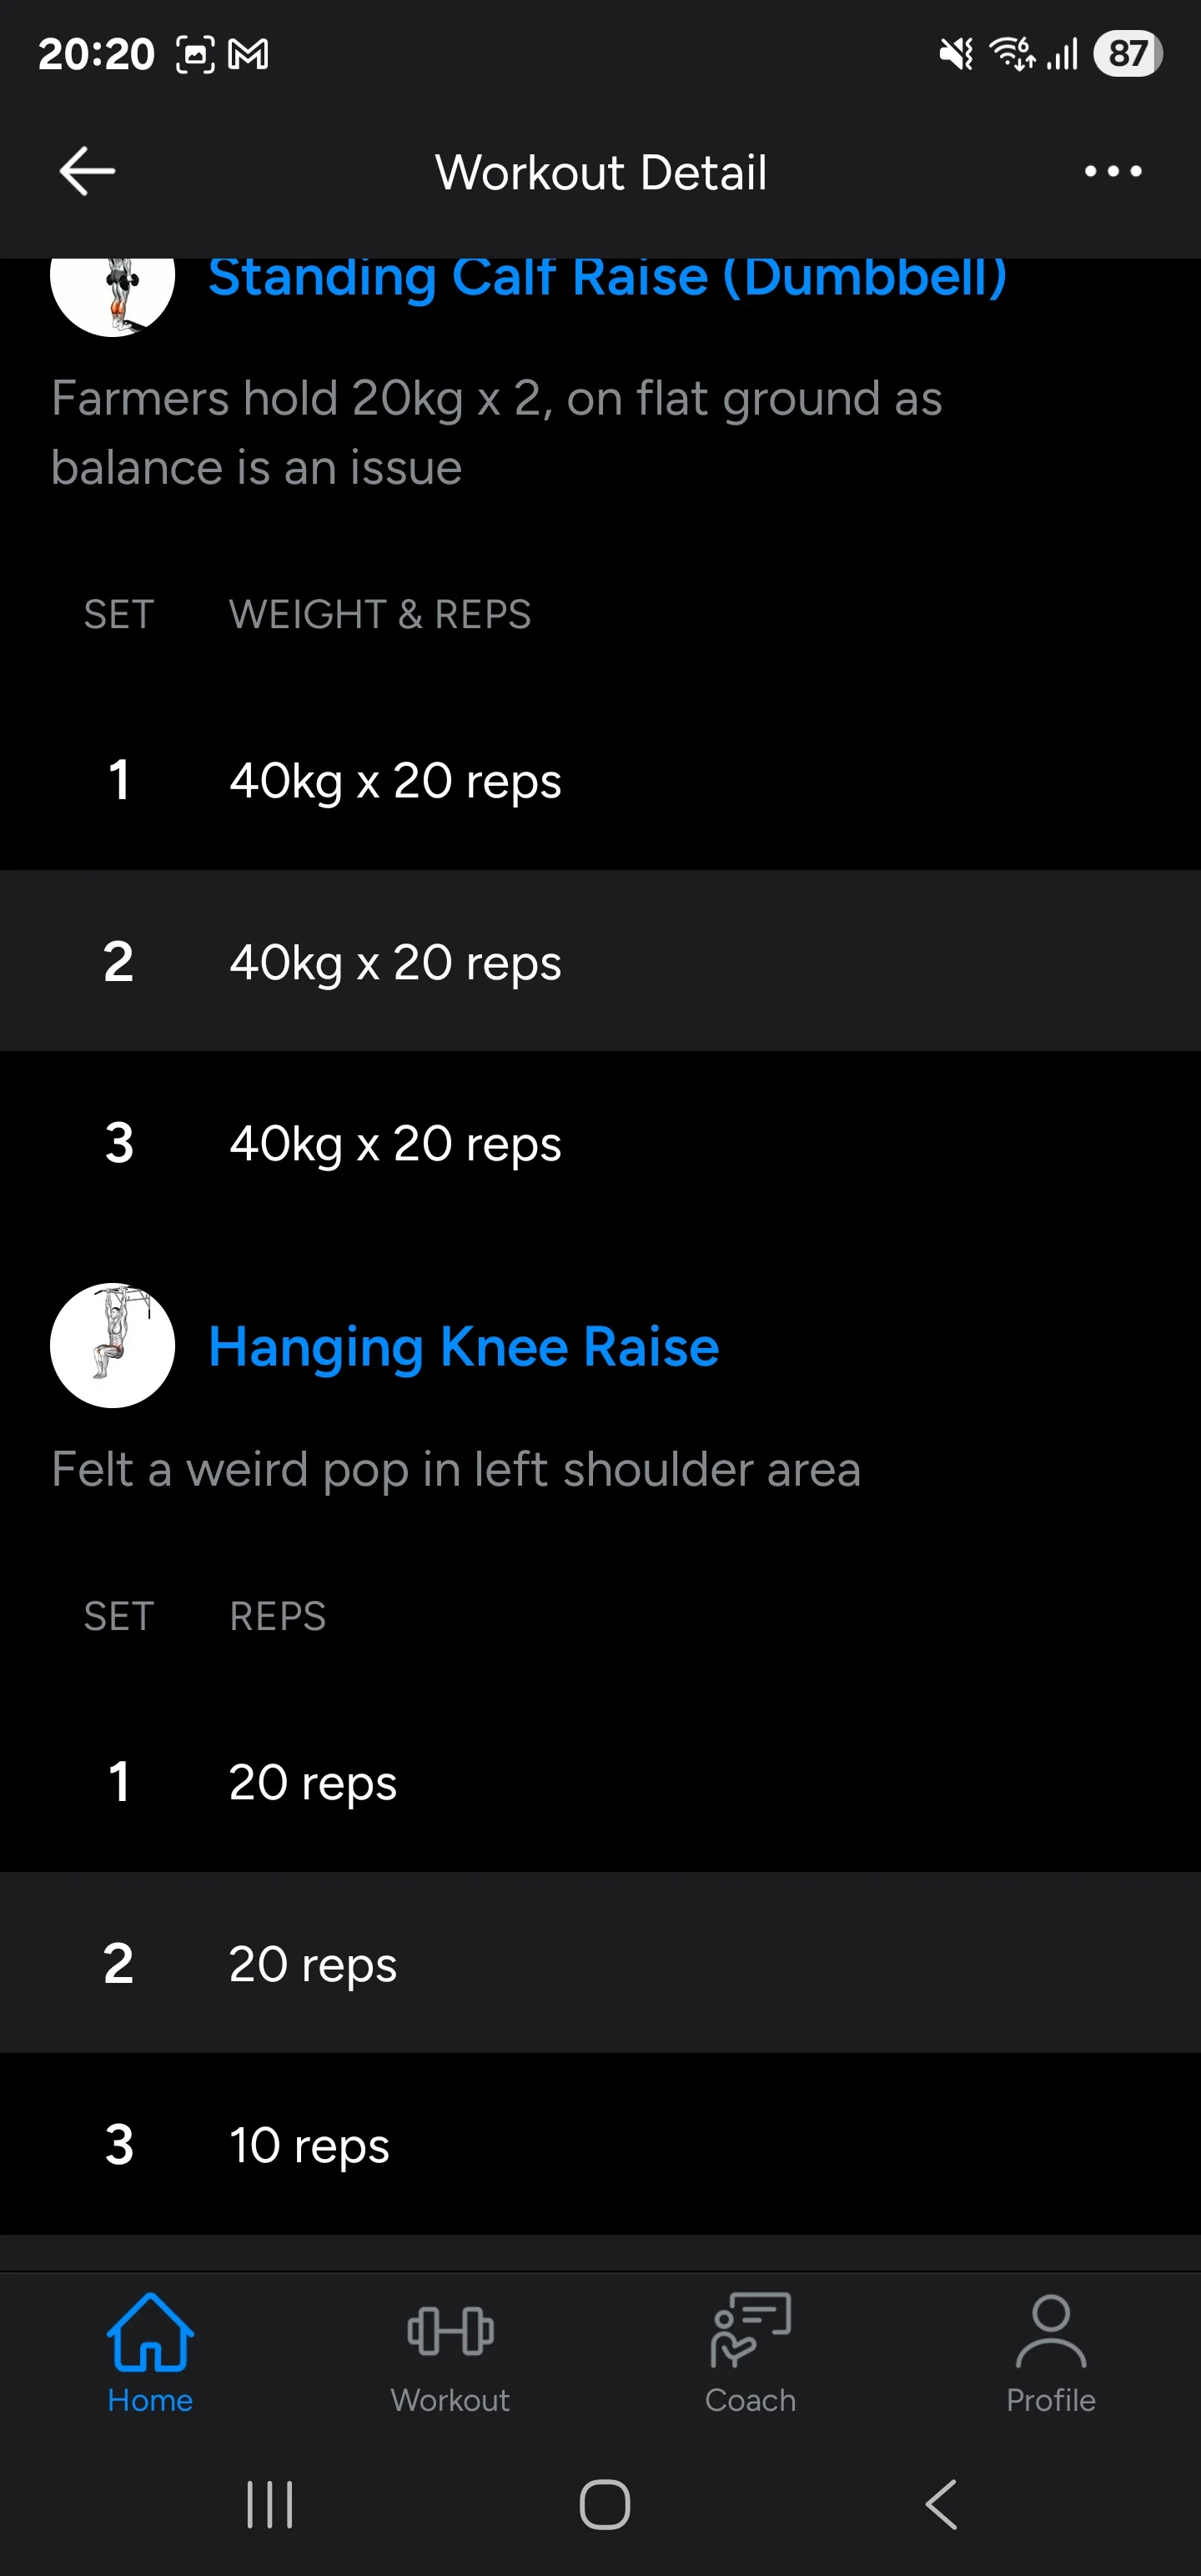This screenshot has width=1201, height=2576.
Task: Tap the back arrow in header
Action: [x=87, y=171]
